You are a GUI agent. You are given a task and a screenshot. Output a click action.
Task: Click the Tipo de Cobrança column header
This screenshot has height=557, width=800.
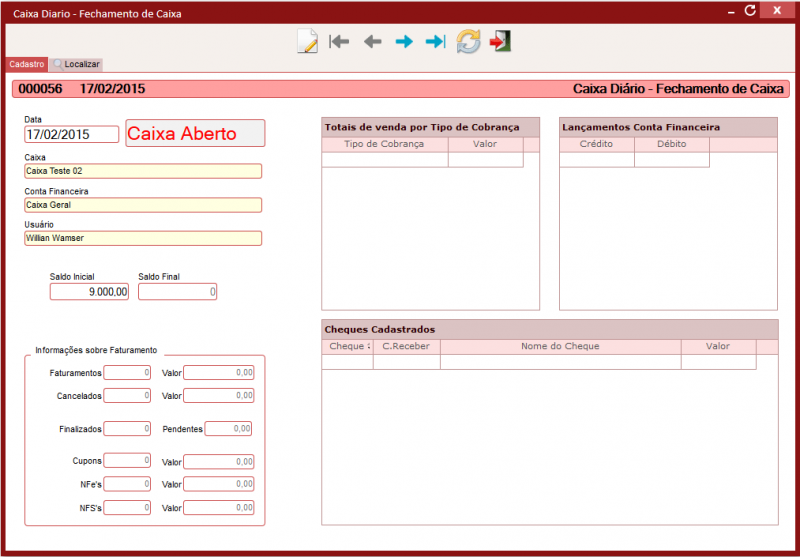click(385, 144)
